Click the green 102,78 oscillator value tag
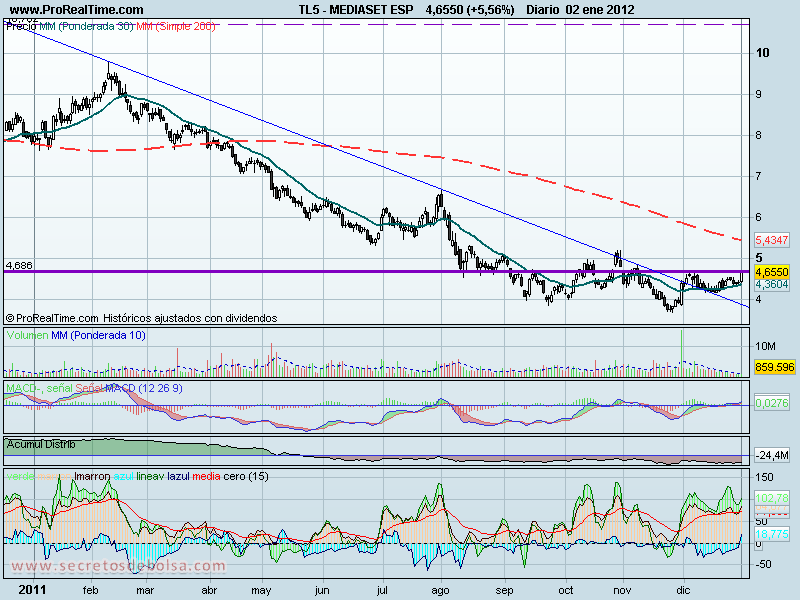The image size is (800, 600). [x=771, y=497]
